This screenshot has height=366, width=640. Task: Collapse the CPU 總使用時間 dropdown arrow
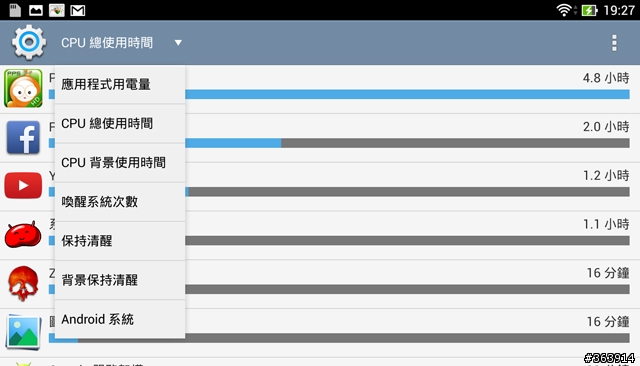[x=178, y=42]
